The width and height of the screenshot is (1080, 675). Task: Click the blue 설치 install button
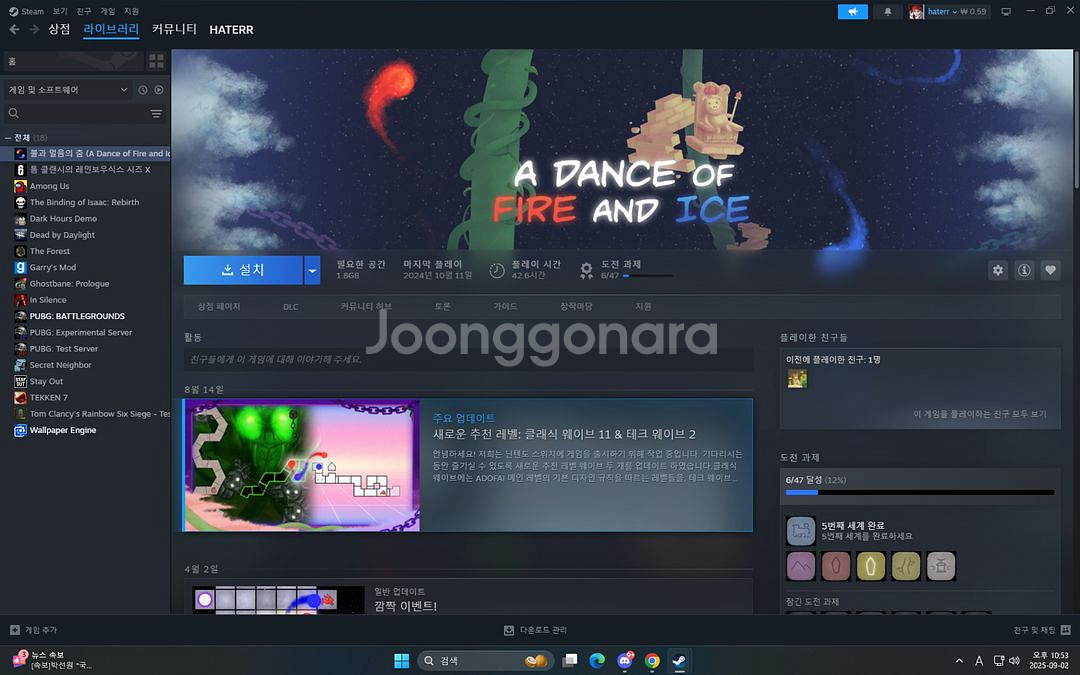(243, 271)
